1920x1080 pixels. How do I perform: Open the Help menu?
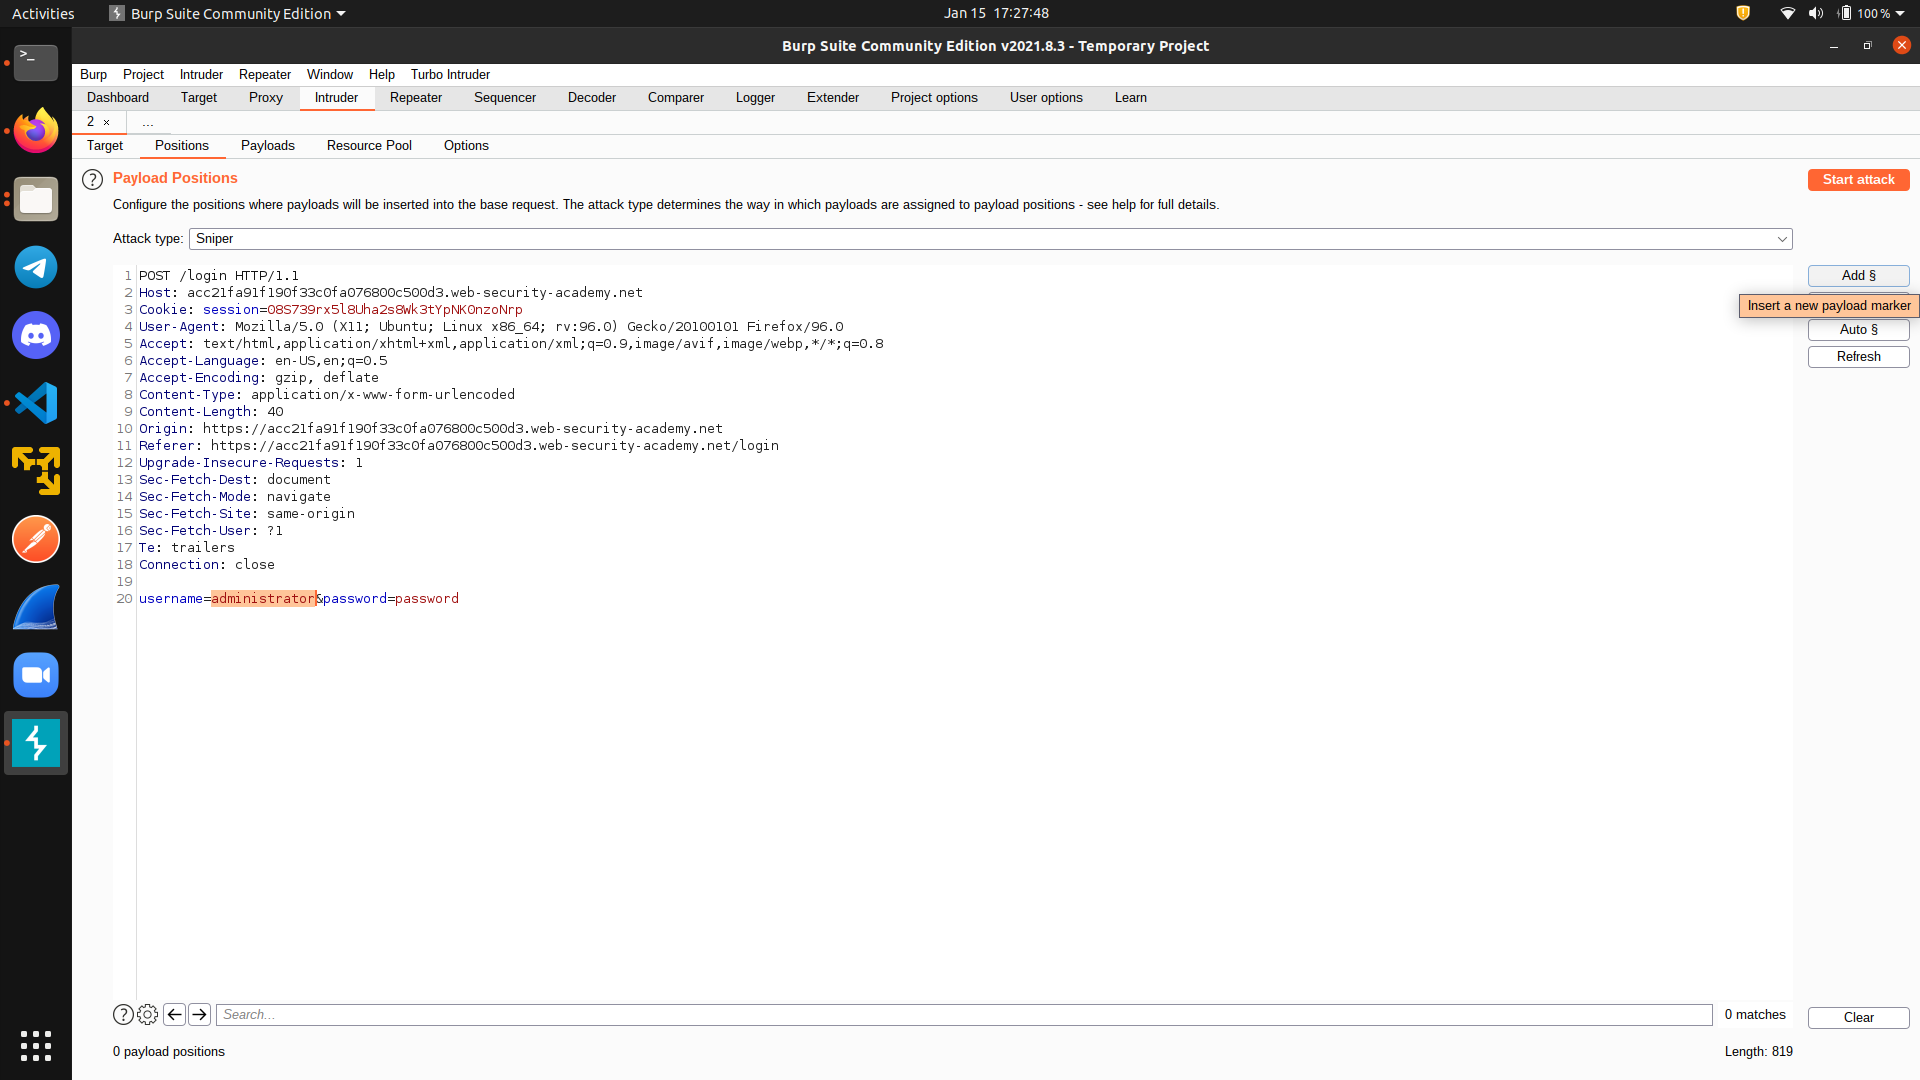382,75
